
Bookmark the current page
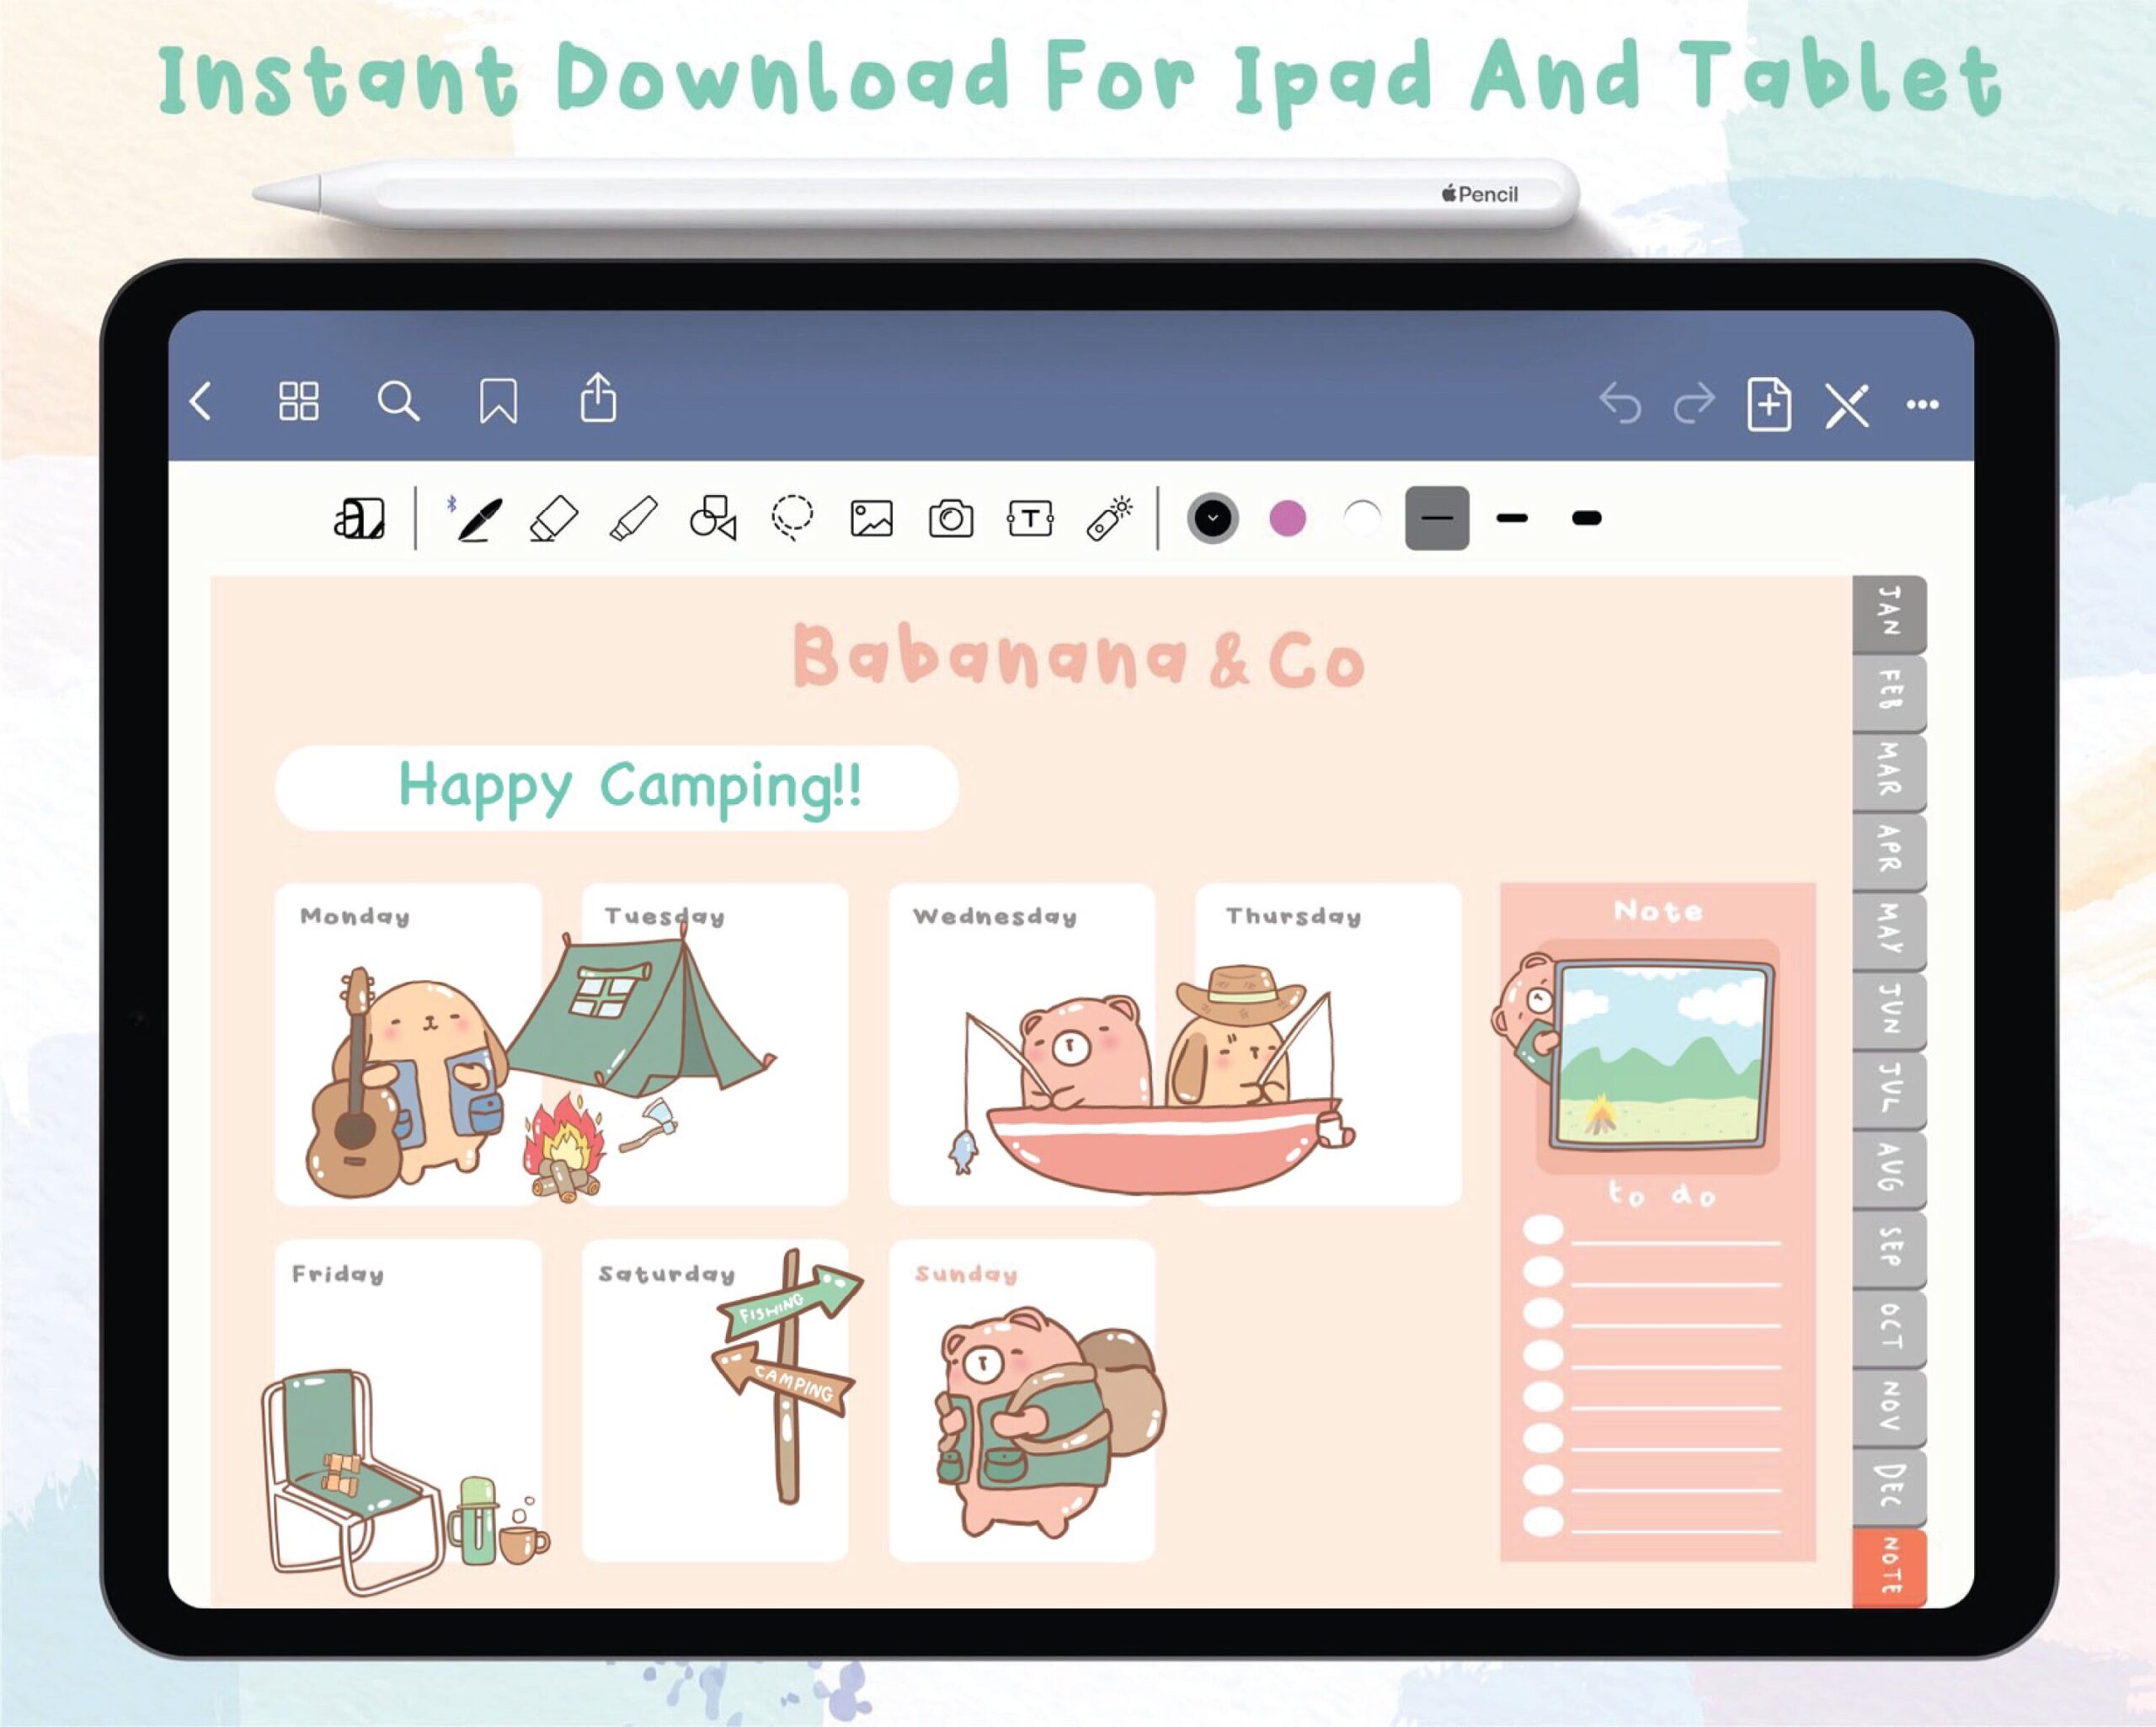[x=498, y=402]
